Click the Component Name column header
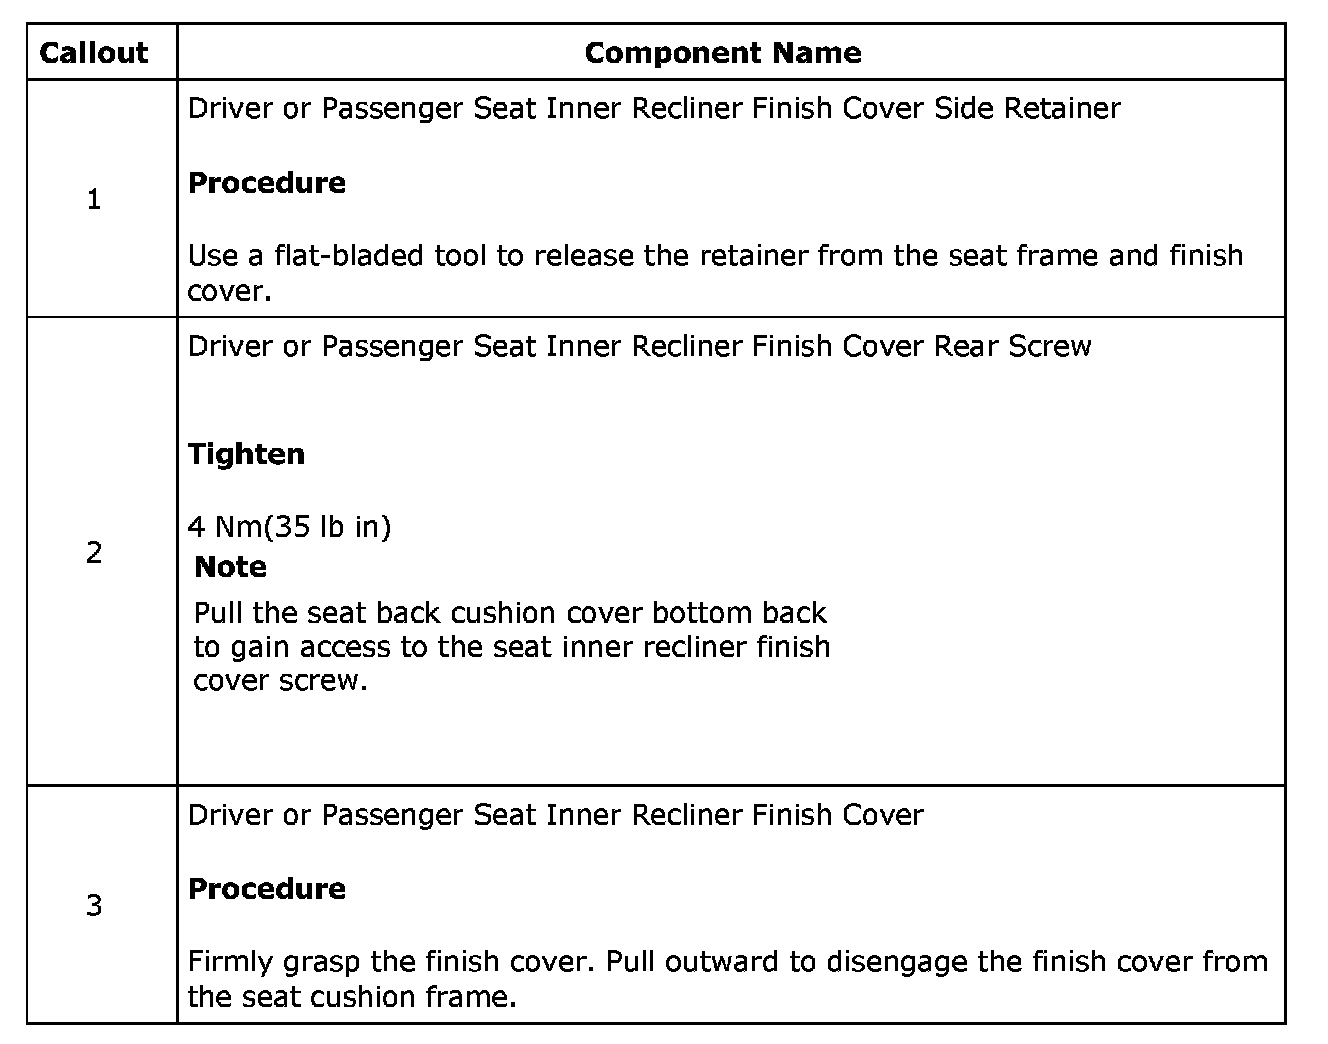This screenshot has width=1328, height=1044. [722, 53]
